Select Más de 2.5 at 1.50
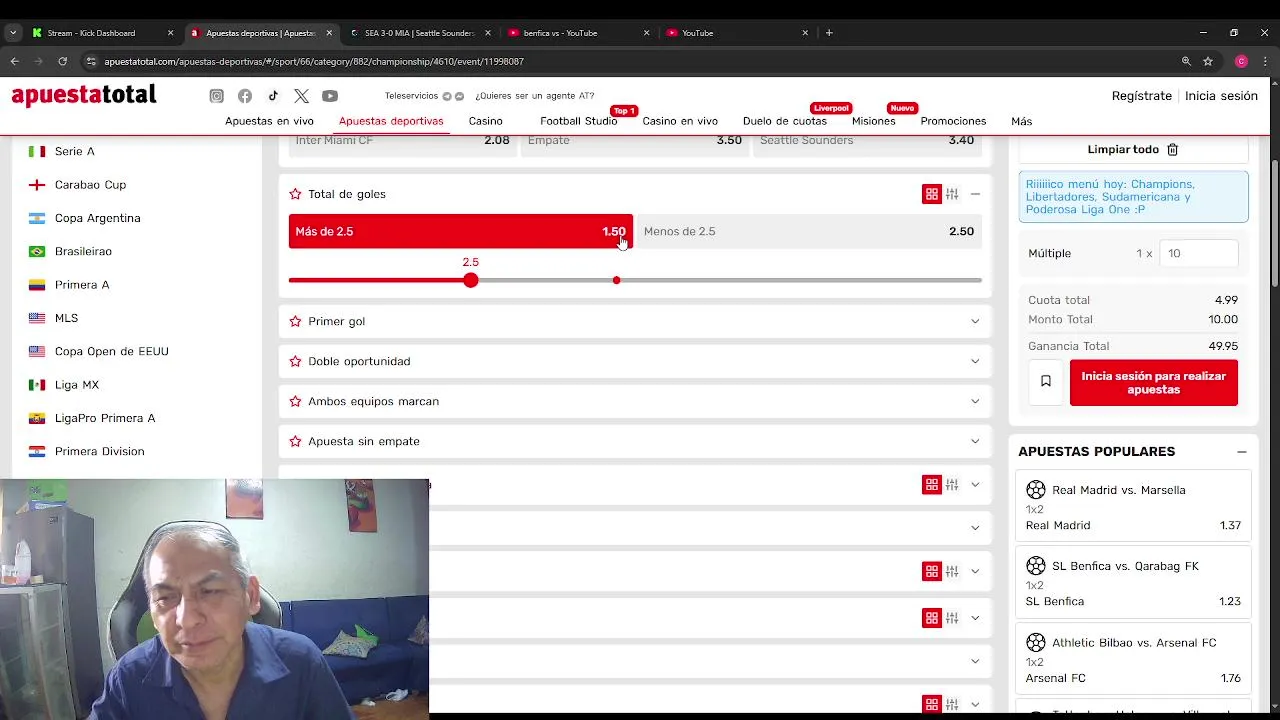The image size is (1280, 720). [x=460, y=231]
